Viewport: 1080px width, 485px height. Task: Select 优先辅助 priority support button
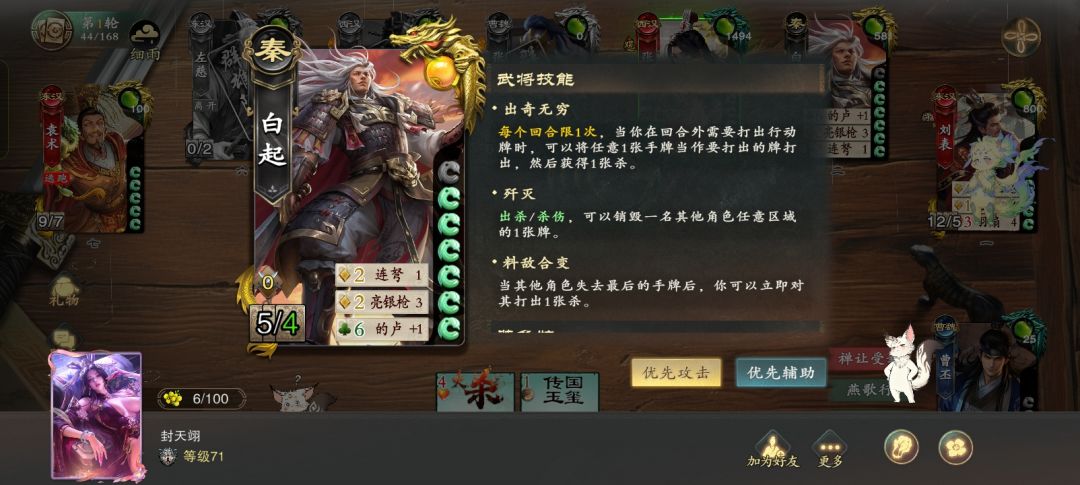click(x=780, y=373)
